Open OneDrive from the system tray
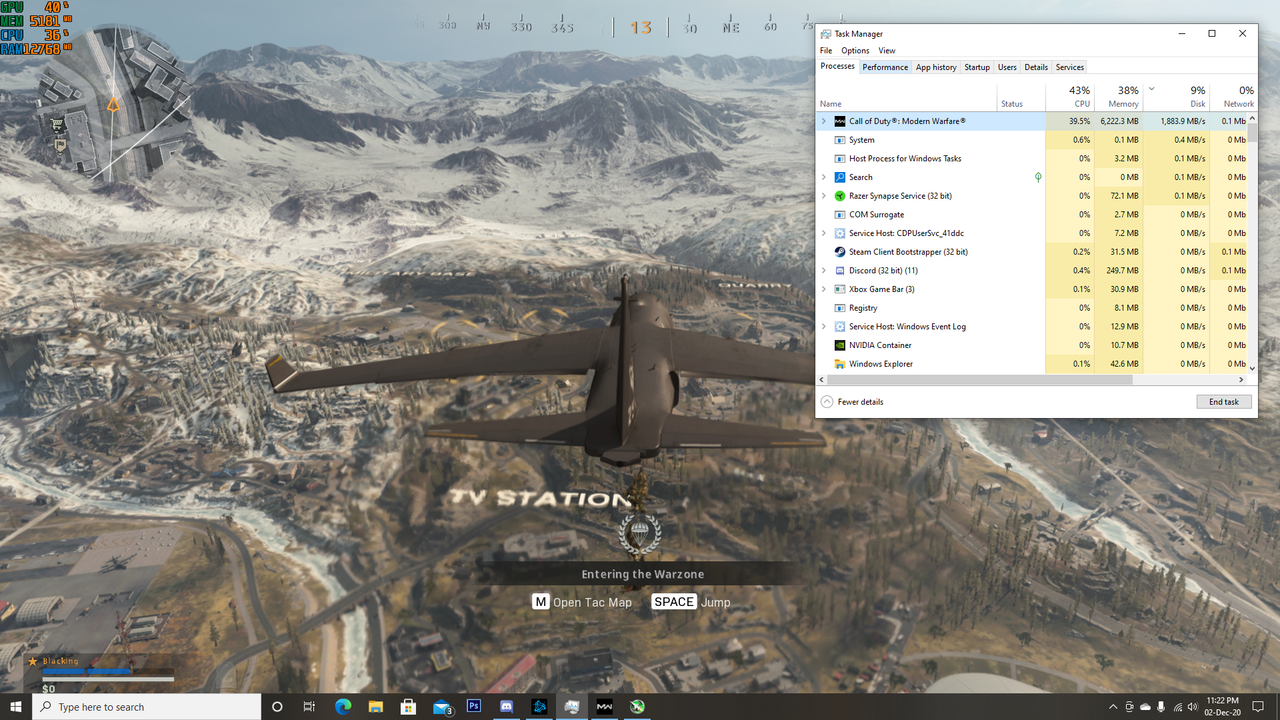Image resolution: width=1280 pixels, height=720 pixels. (1145, 707)
